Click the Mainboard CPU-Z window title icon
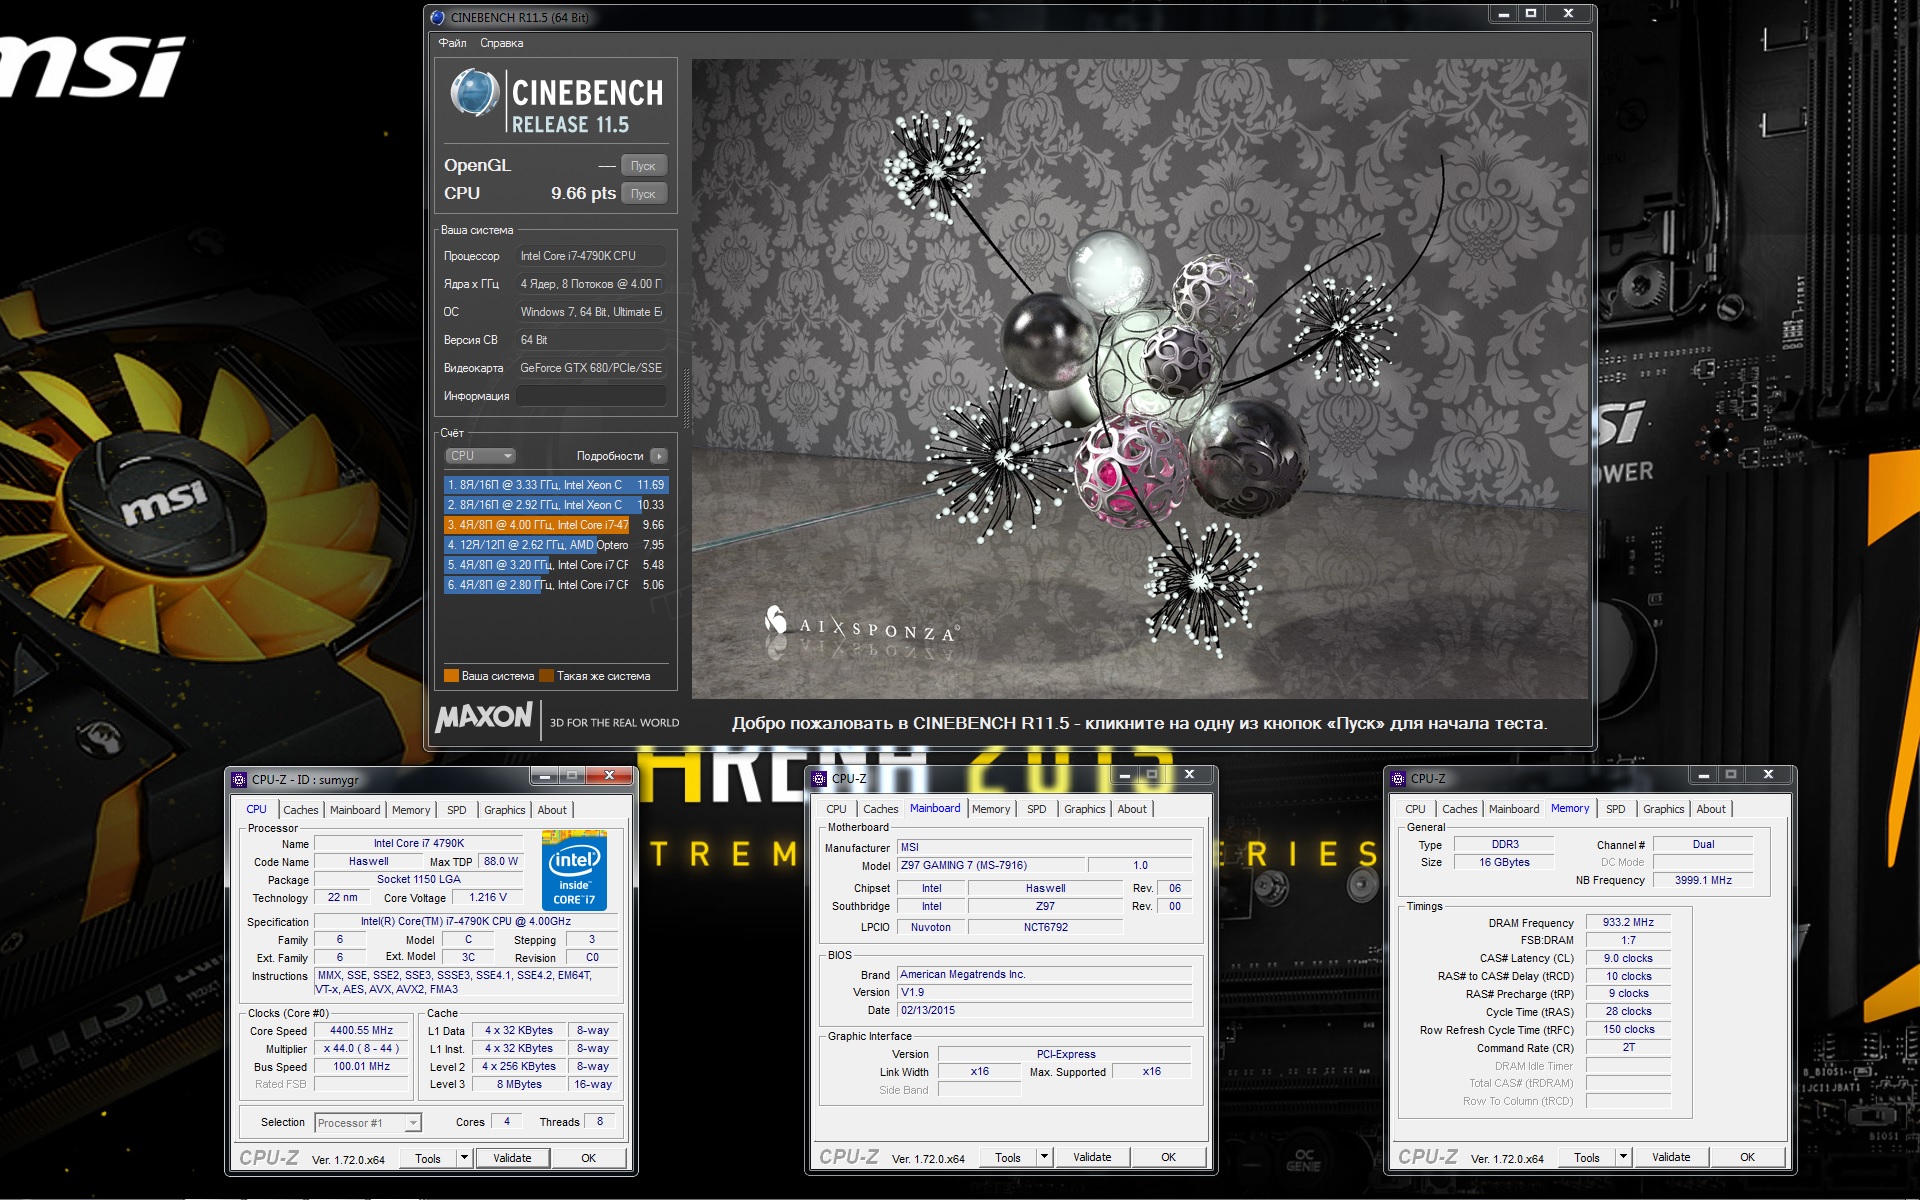Viewport: 1920px width, 1200px height. (x=819, y=778)
